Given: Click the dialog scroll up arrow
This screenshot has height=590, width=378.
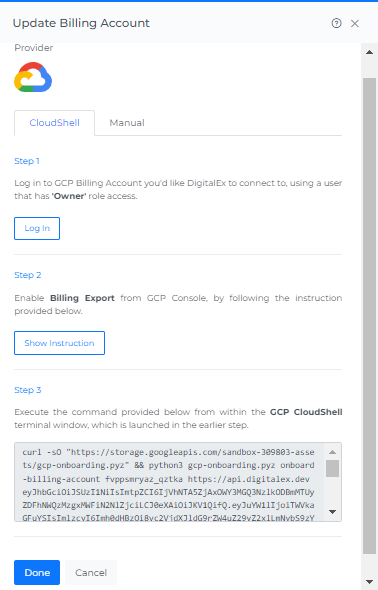Looking at the screenshot, I should point(370,52).
